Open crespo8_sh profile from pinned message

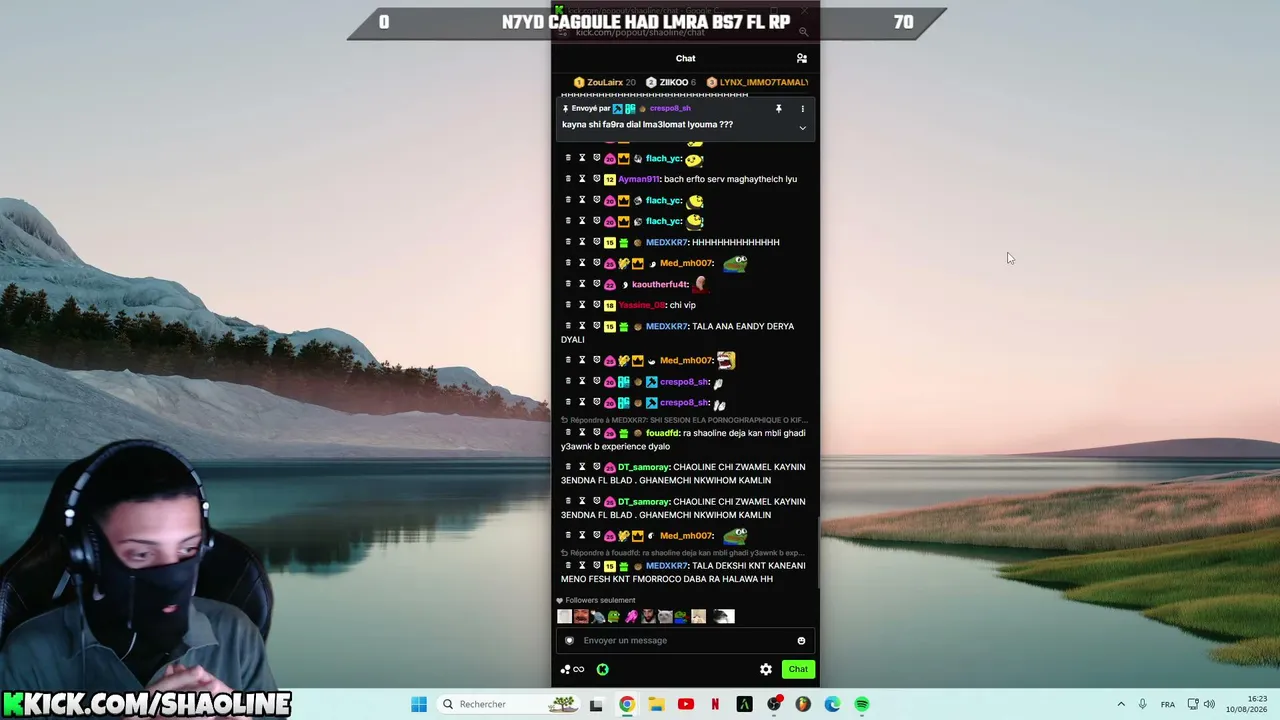tap(670, 108)
